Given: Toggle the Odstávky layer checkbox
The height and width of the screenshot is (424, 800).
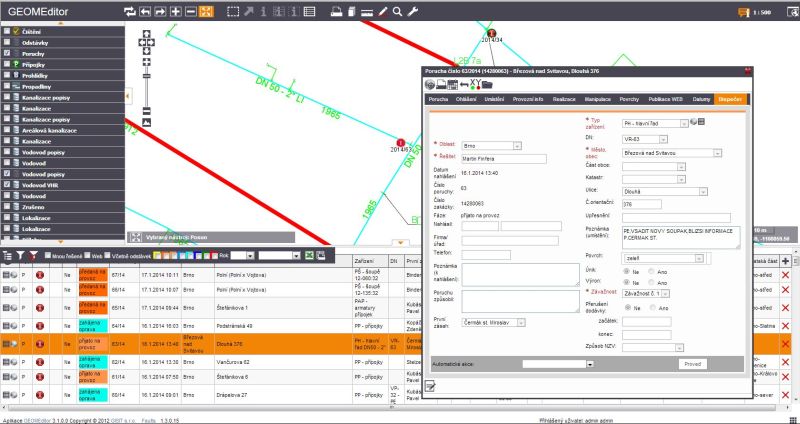Looking at the screenshot, I should pyautogui.click(x=7, y=42).
